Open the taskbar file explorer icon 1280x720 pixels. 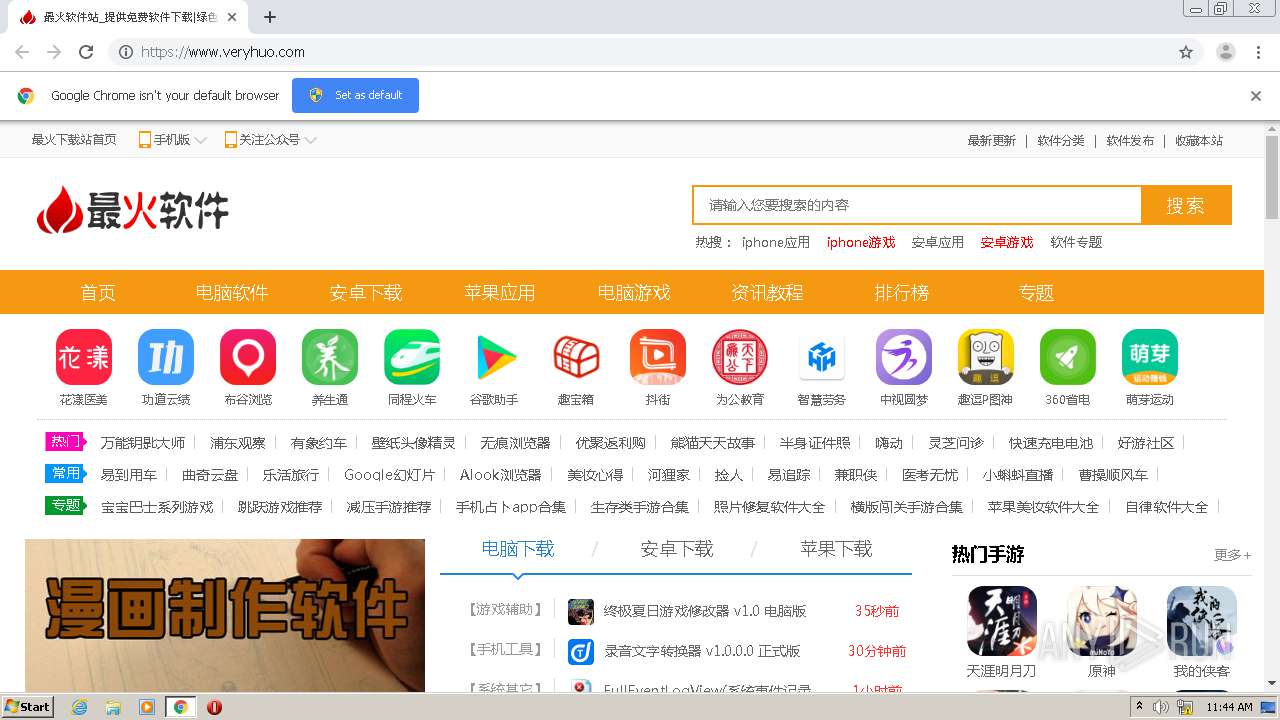tap(113, 707)
